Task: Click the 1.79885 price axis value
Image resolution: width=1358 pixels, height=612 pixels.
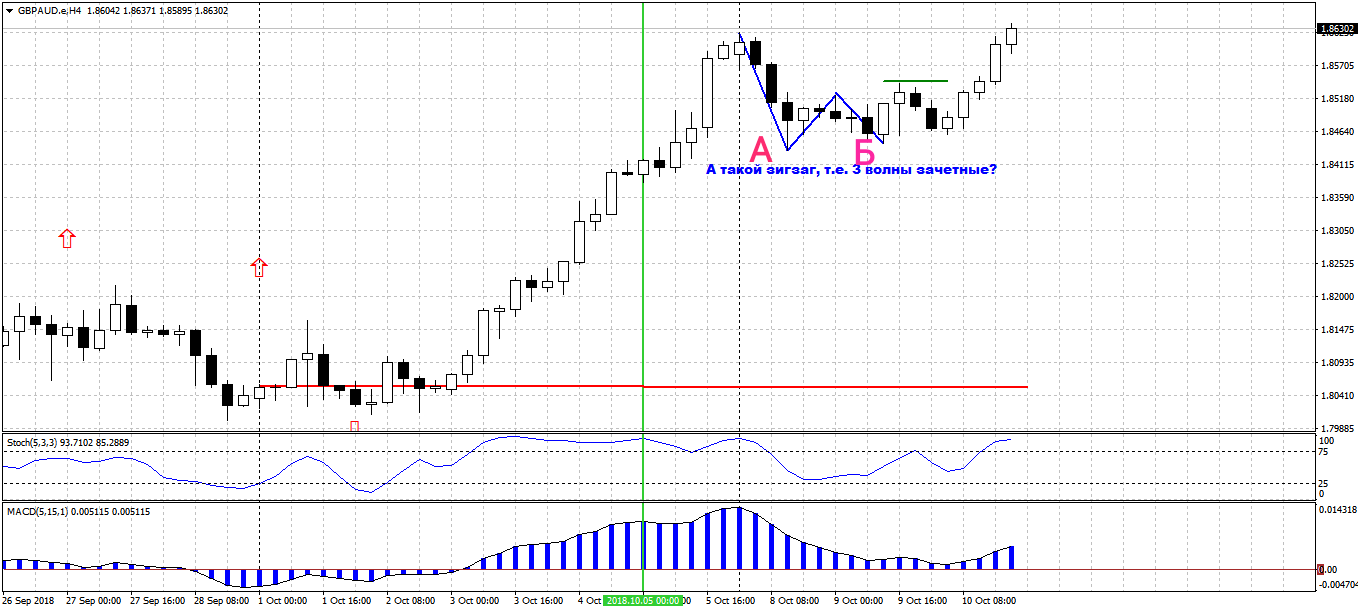Action: (1337, 429)
